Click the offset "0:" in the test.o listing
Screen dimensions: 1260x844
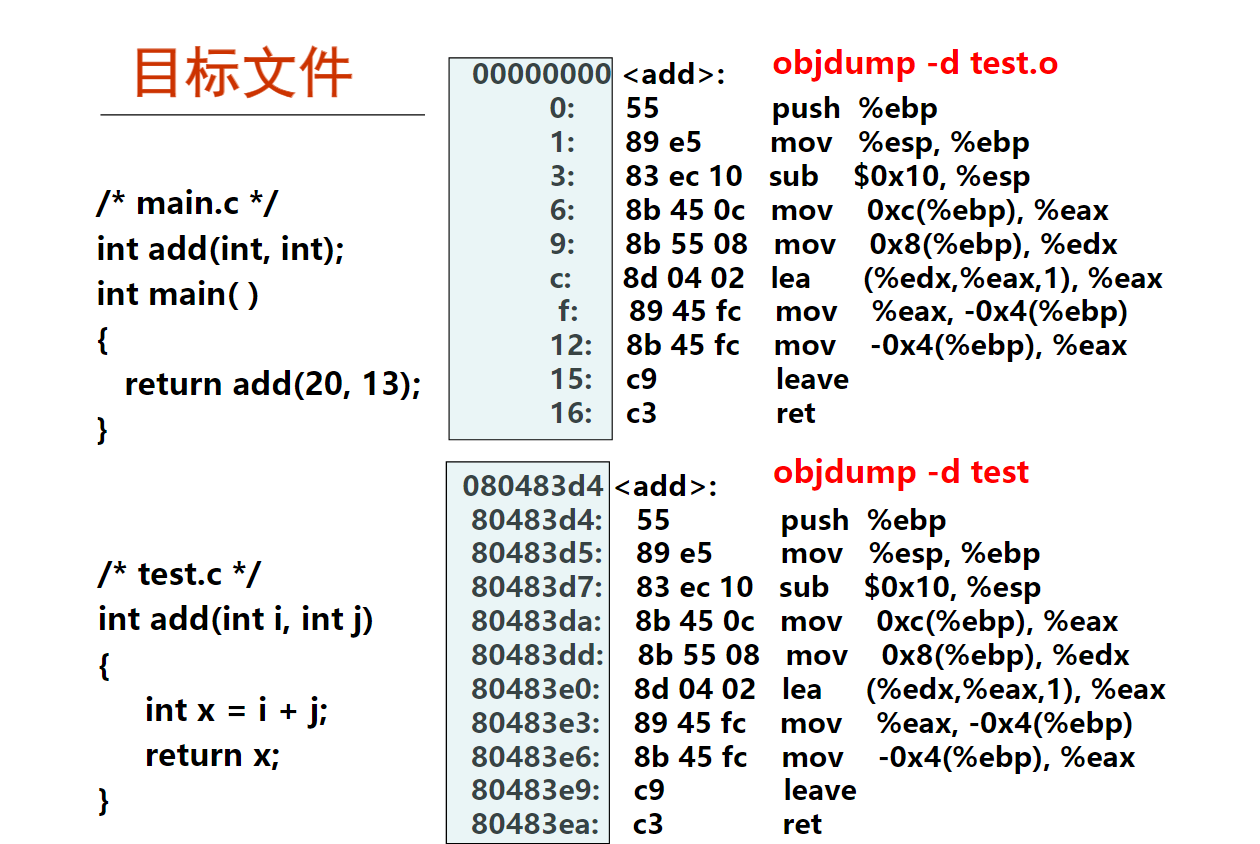click(563, 108)
